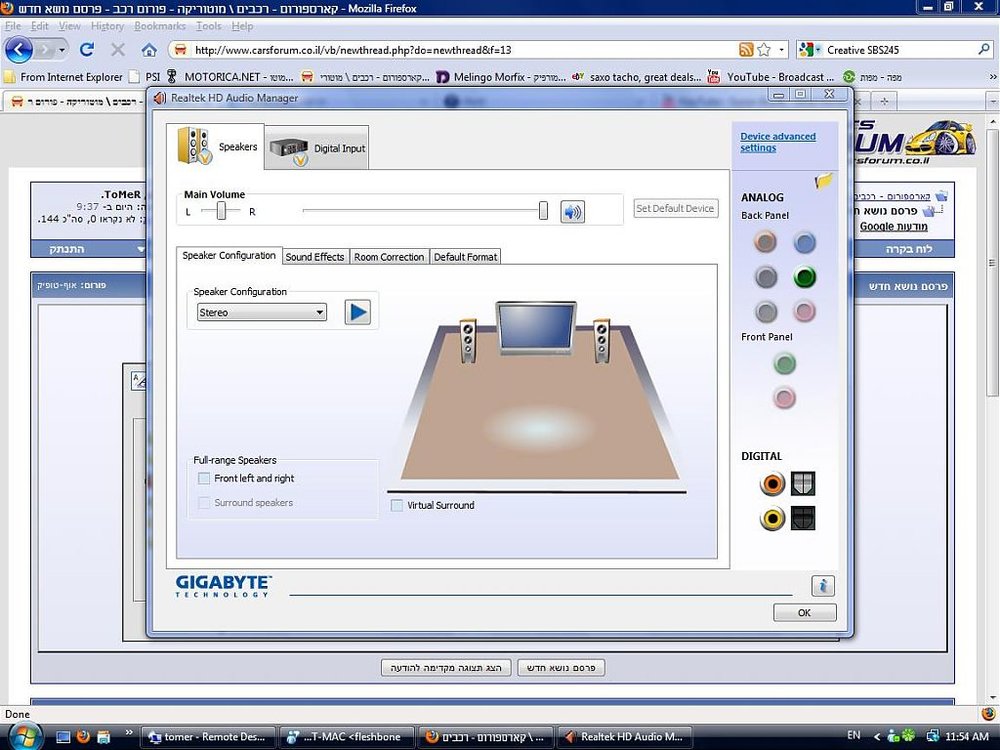Screen dimensions: 1000x750
Task: Click the orange jack in Back Panel
Action: [765, 242]
